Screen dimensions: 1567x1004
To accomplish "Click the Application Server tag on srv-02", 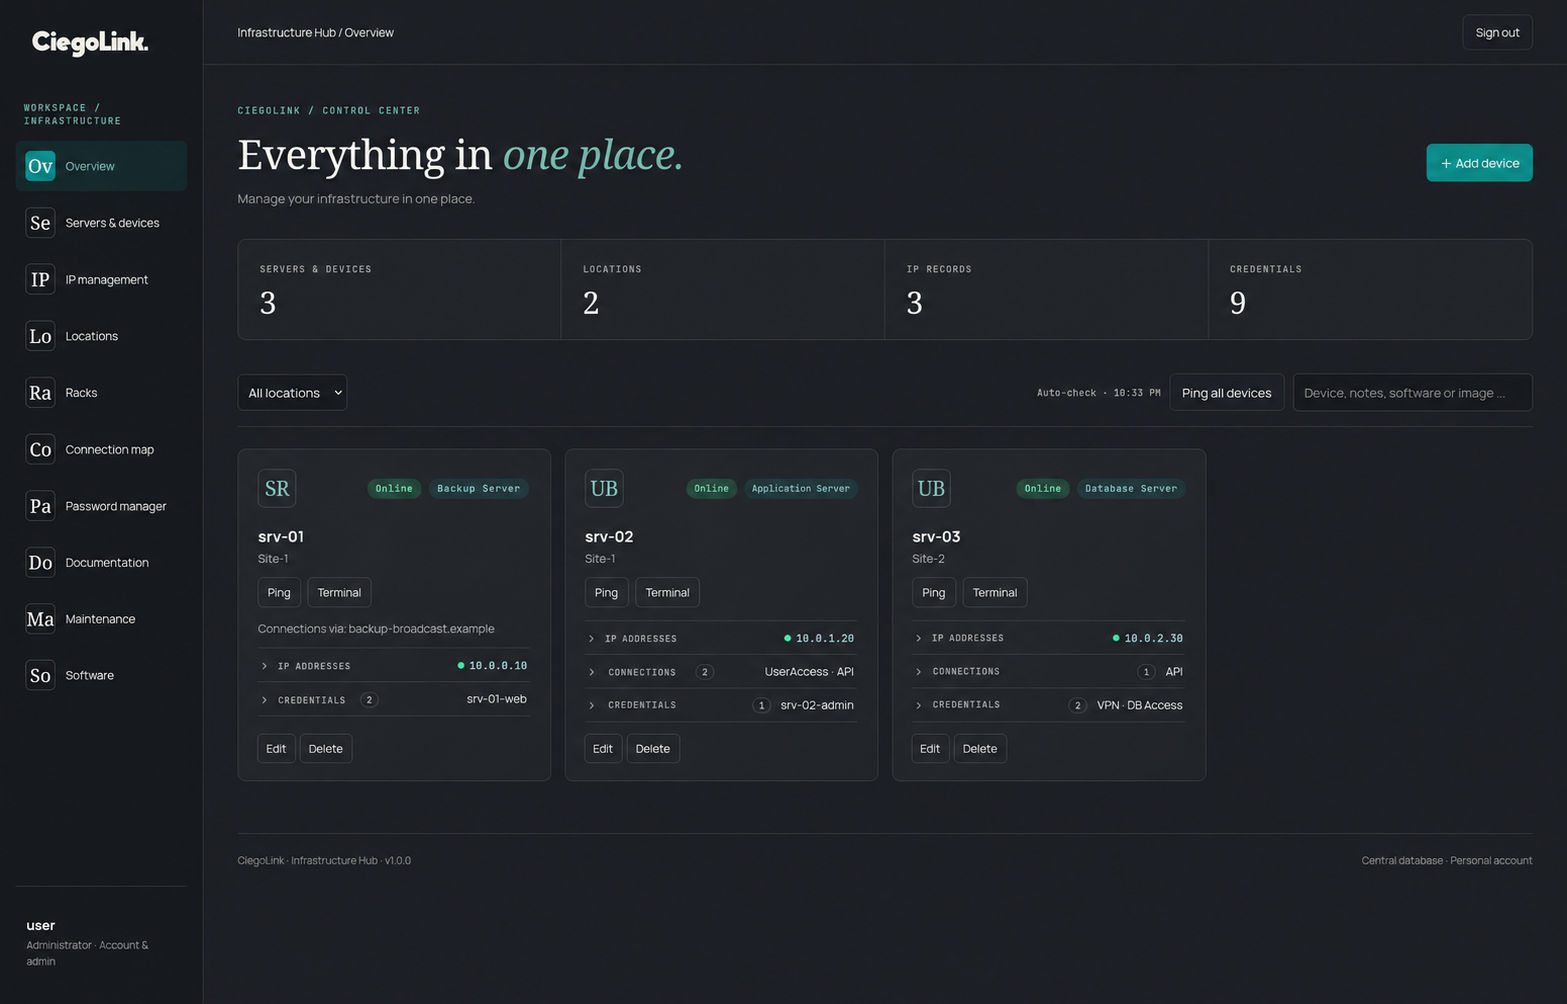I will [x=801, y=488].
